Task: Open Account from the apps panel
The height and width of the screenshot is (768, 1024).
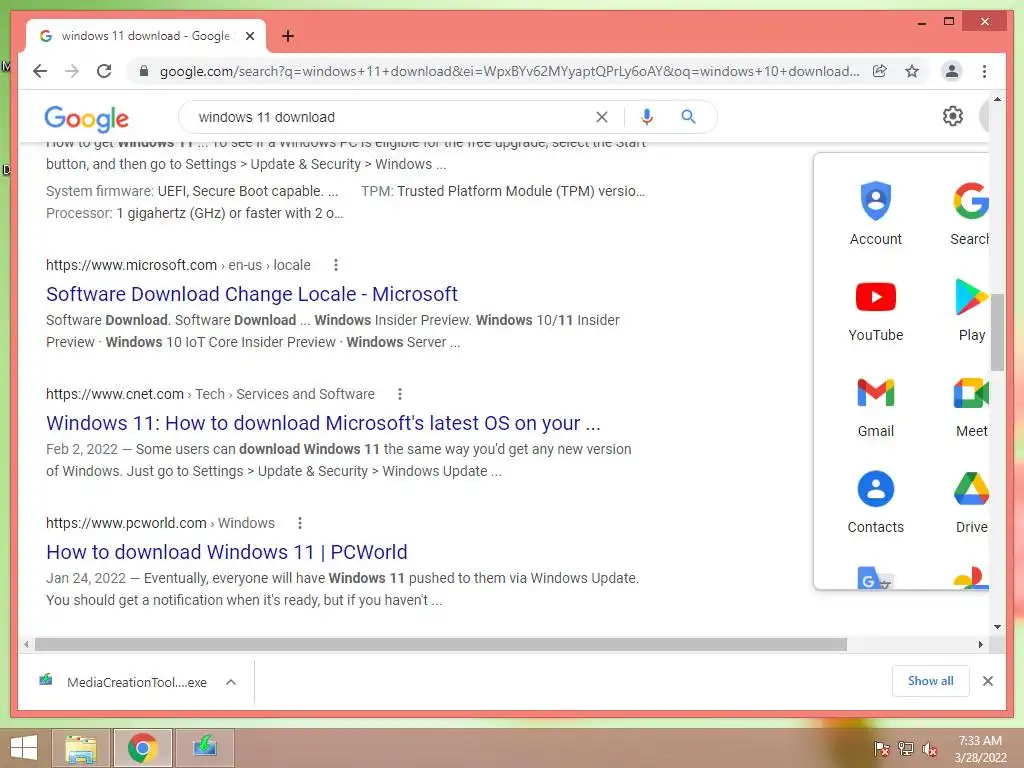Action: click(x=875, y=214)
